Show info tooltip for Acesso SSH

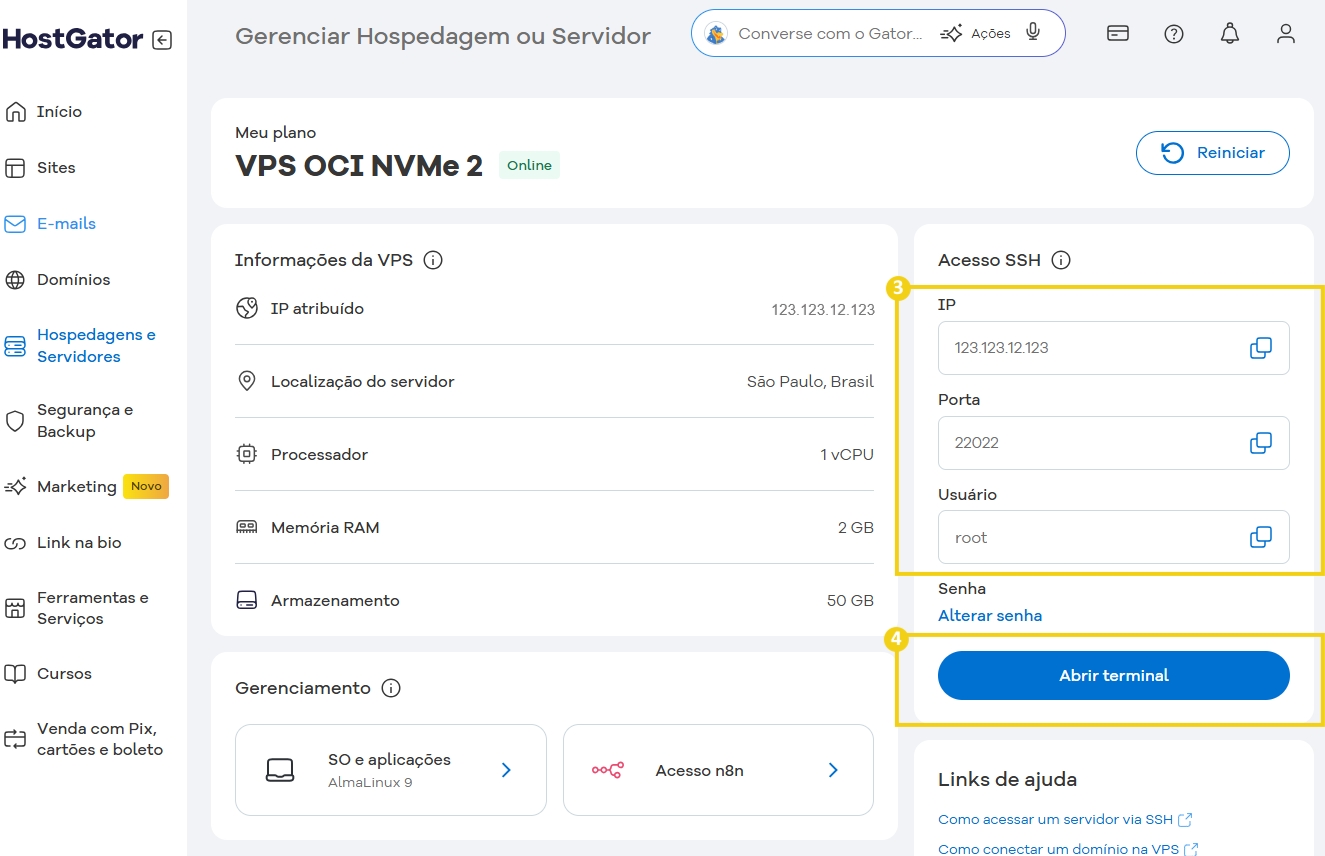pos(1060,260)
